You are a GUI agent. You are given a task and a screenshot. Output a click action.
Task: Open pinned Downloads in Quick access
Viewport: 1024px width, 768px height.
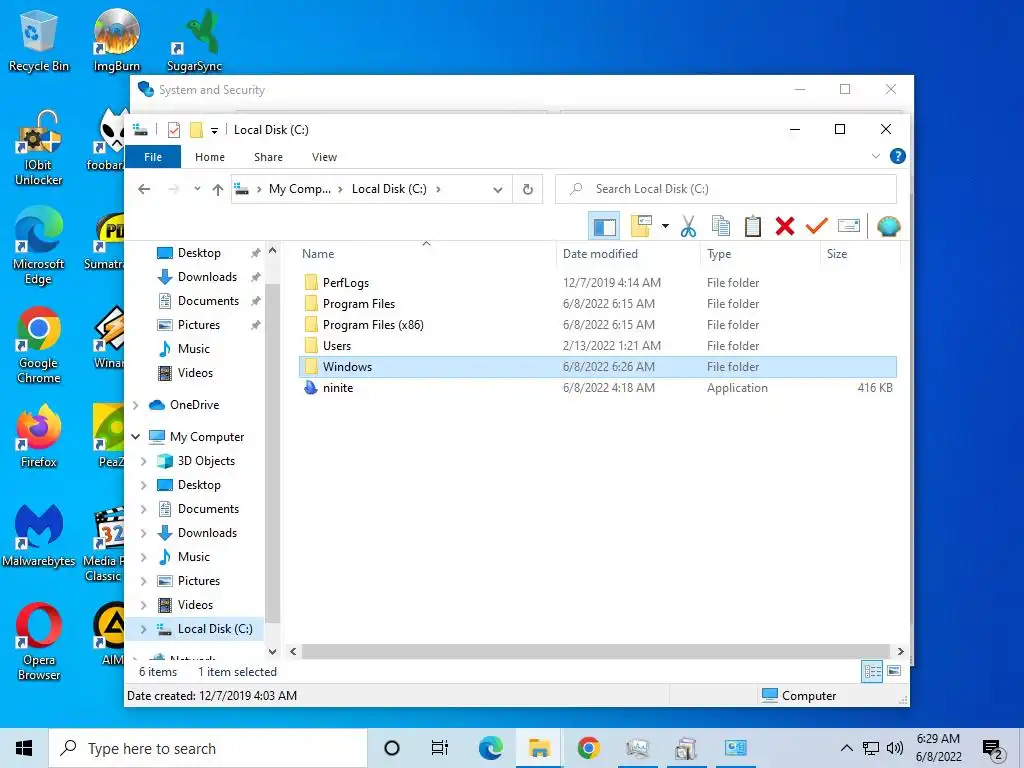(x=207, y=277)
